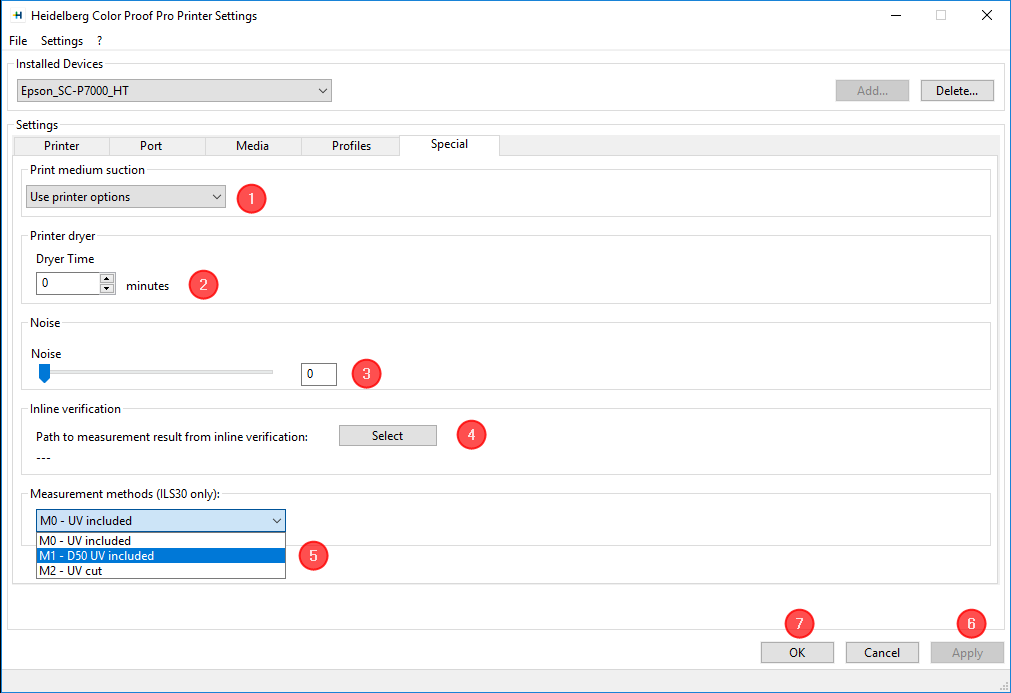Open the Settings menu
The image size is (1011, 693).
62,41
